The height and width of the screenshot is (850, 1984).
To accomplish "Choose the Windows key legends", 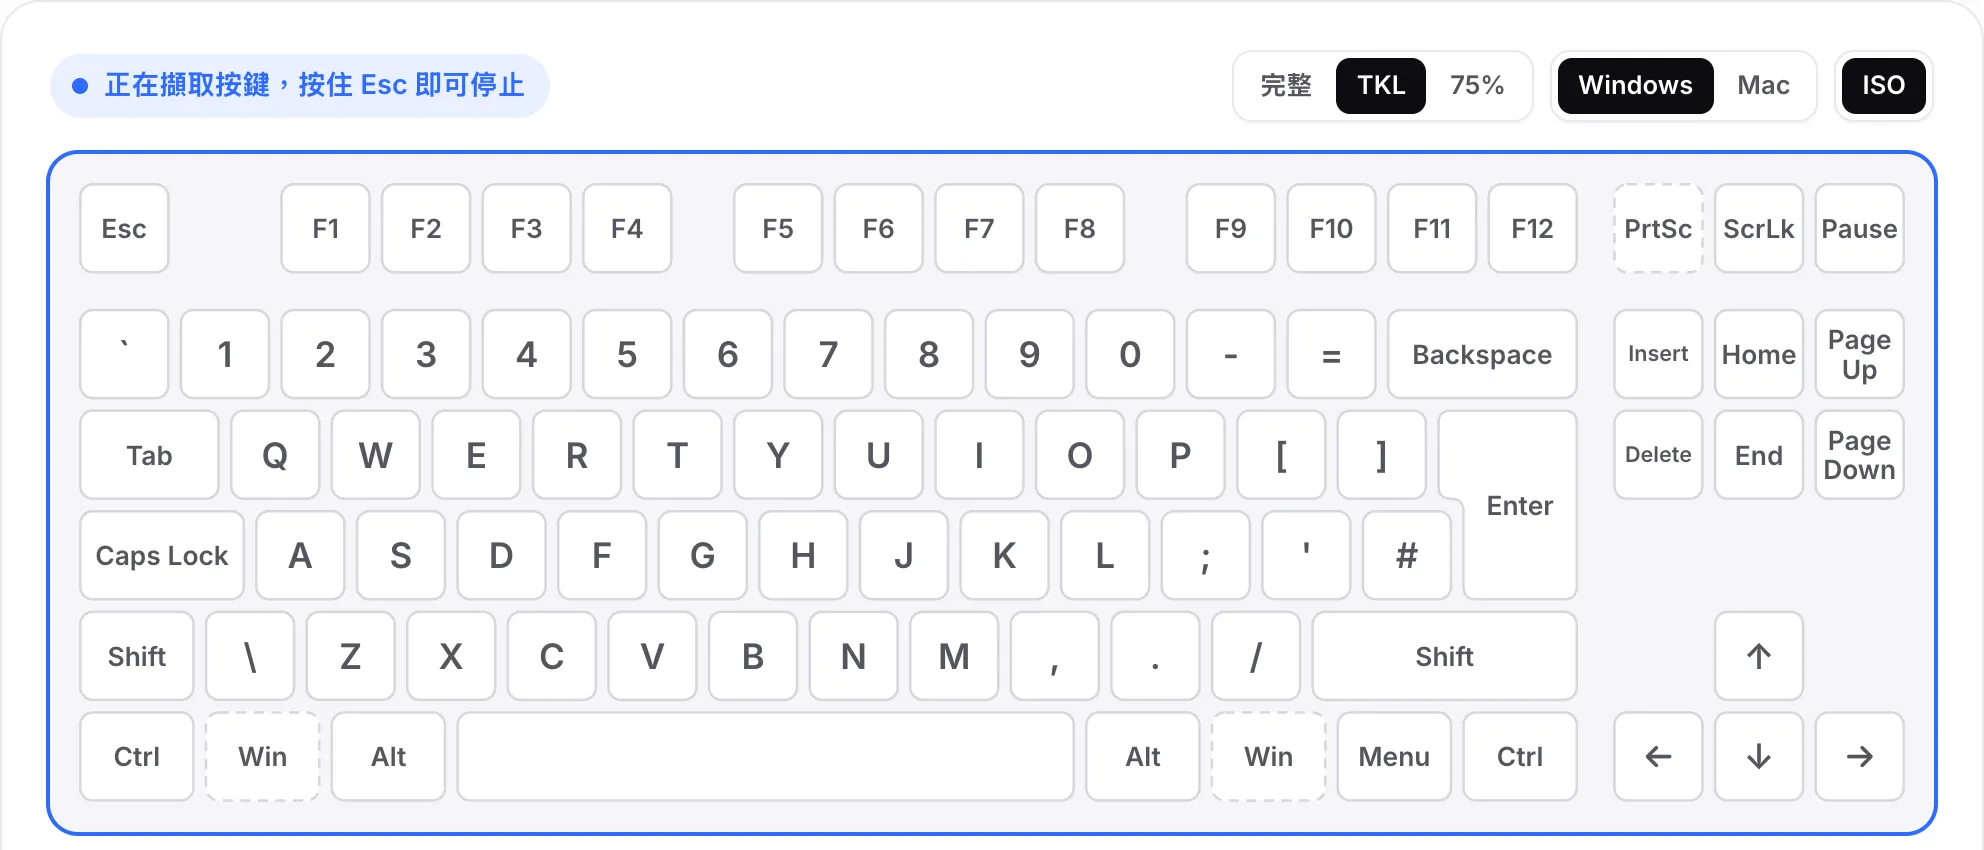I will (1635, 86).
